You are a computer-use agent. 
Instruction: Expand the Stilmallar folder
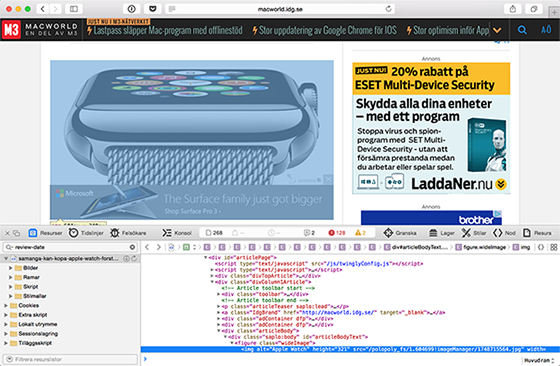pyautogui.click(x=10, y=296)
